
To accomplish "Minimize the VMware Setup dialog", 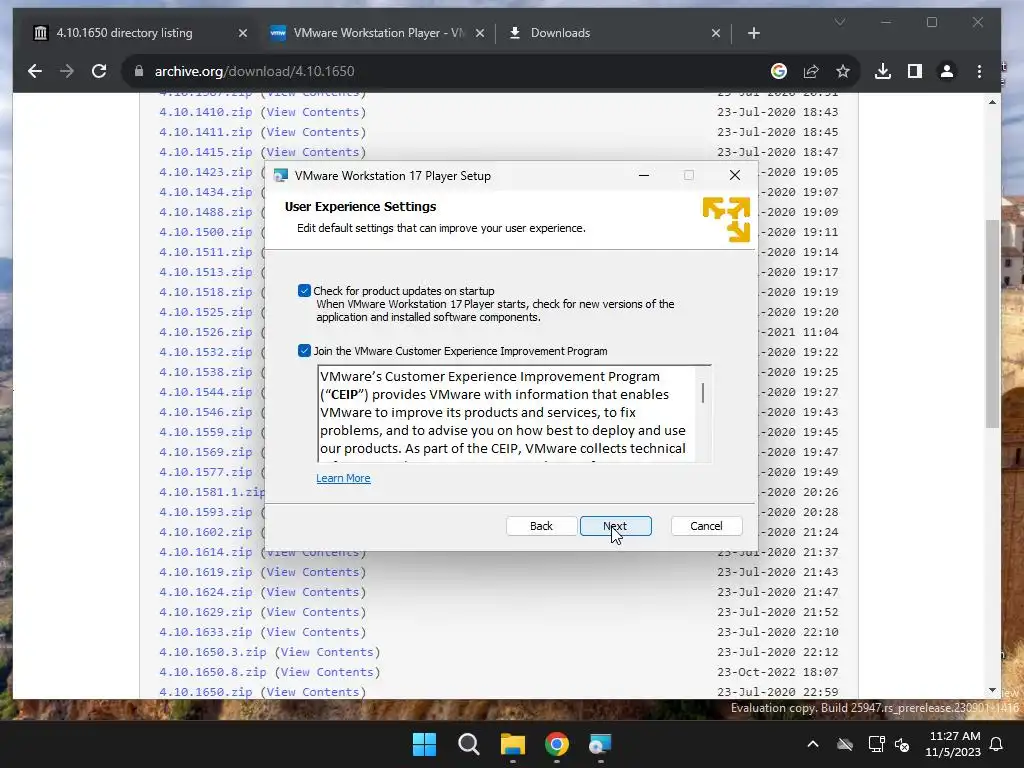I will coord(644,175).
